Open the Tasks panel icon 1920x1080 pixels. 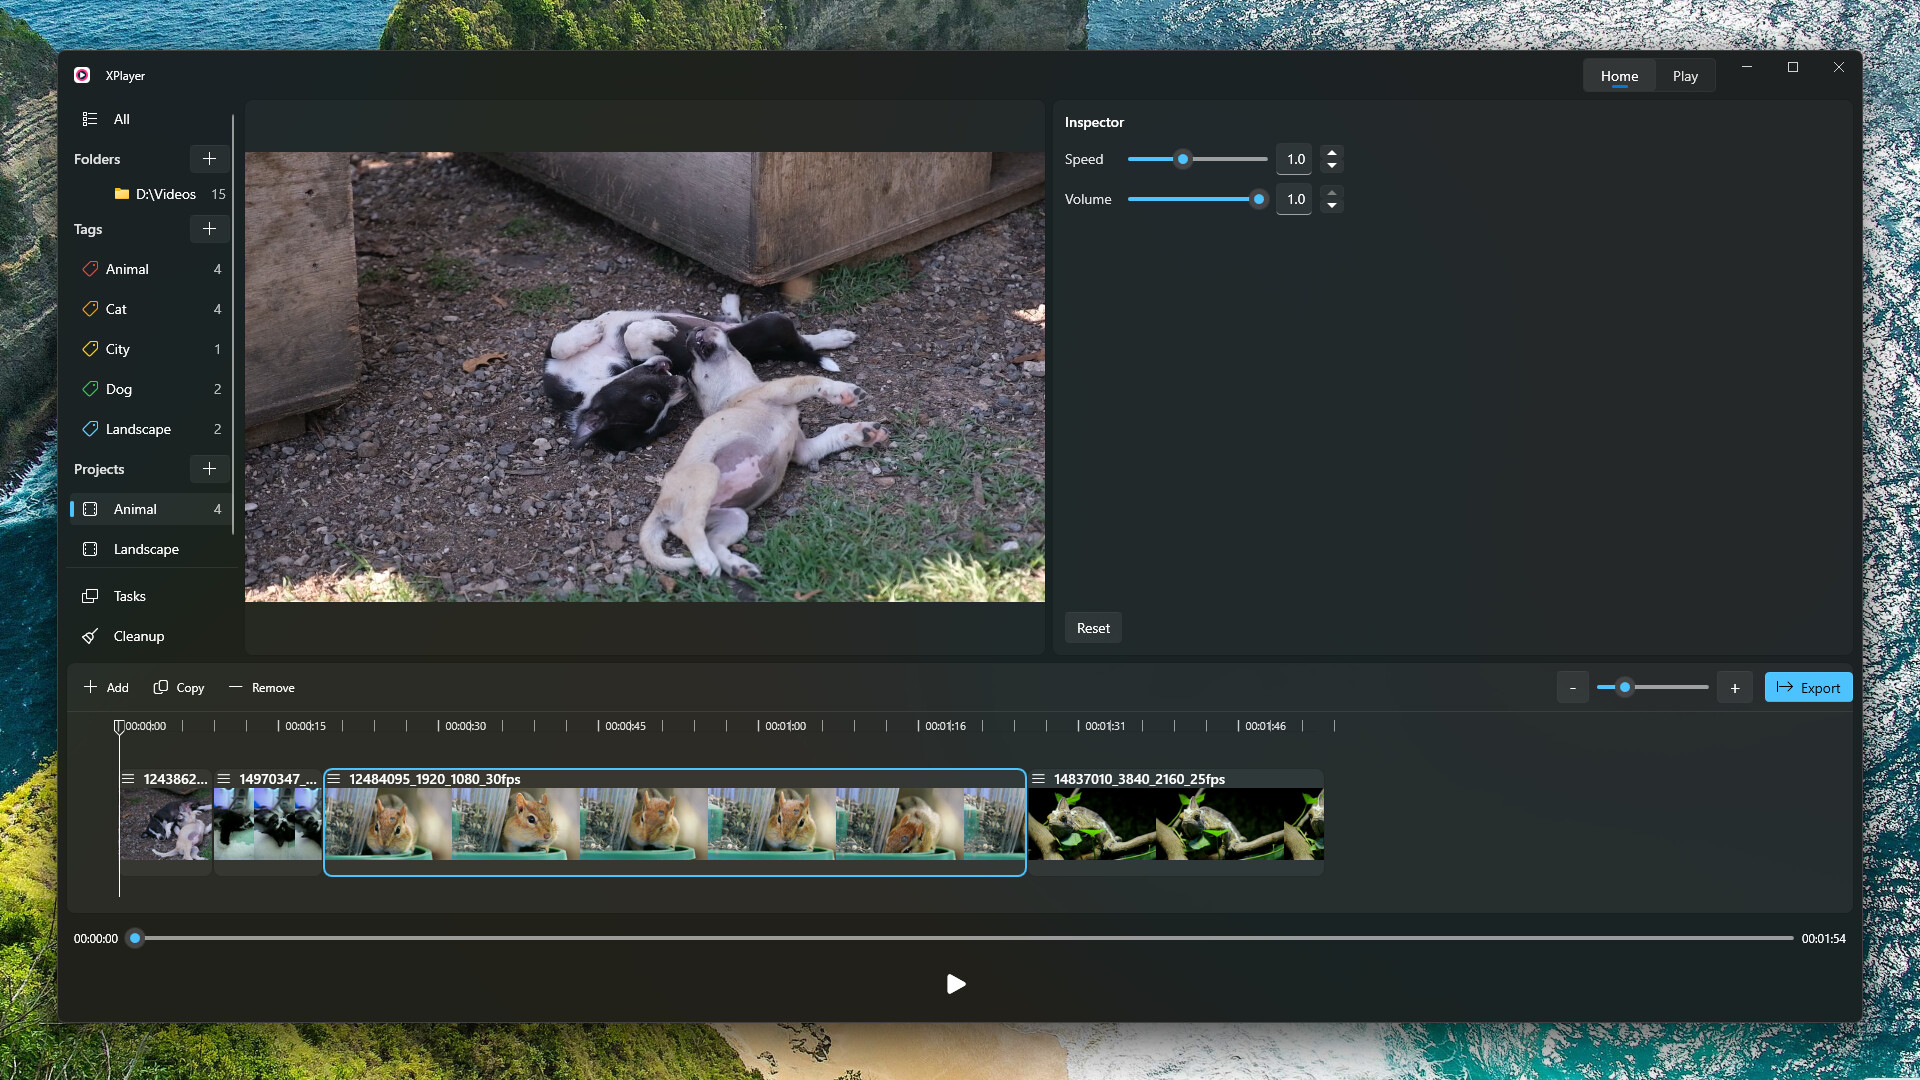coord(90,597)
